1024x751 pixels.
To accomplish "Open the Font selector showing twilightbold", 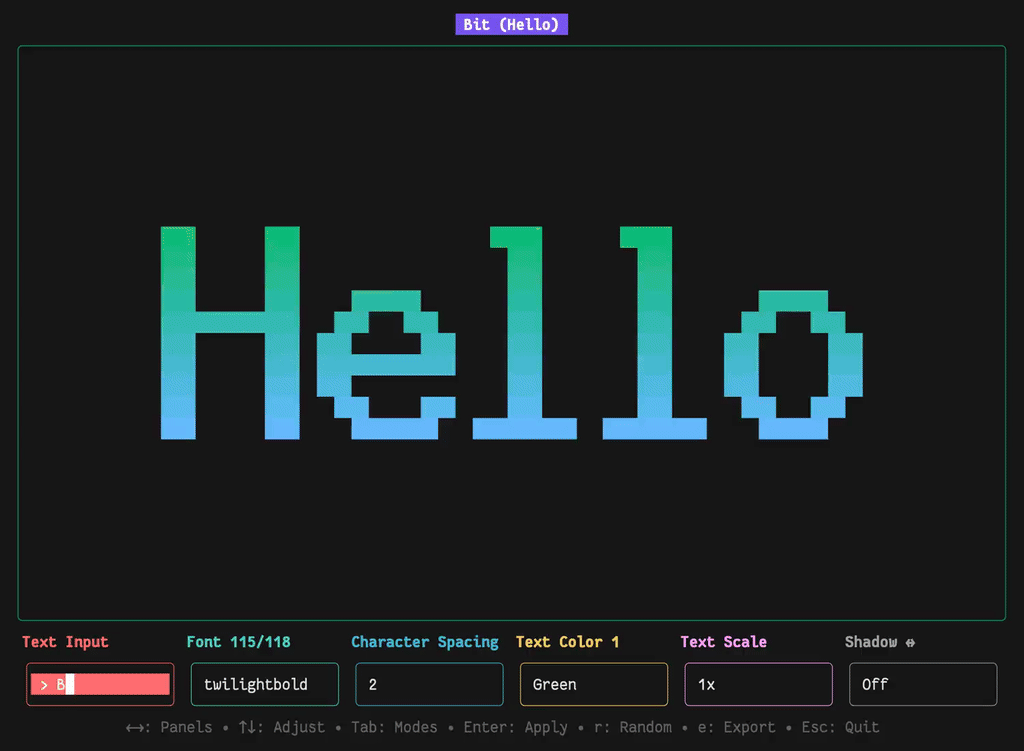I will [x=264, y=684].
